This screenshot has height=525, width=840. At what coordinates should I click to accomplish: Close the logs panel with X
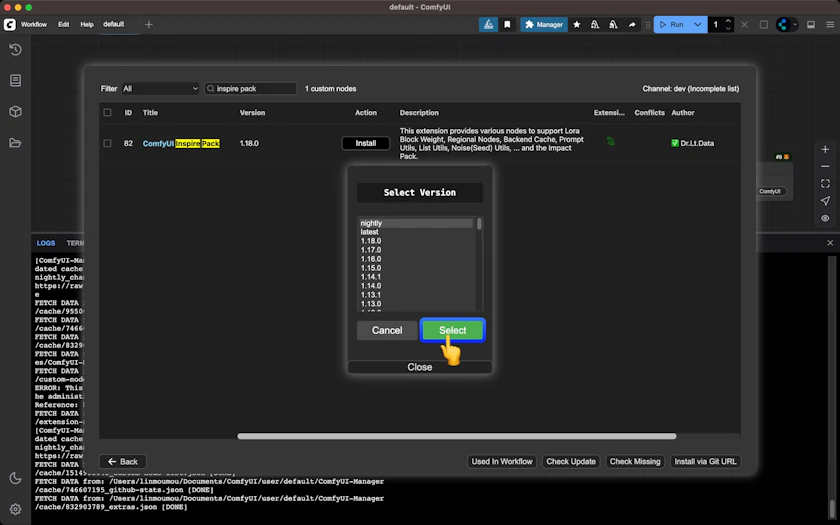tap(830, 243)
